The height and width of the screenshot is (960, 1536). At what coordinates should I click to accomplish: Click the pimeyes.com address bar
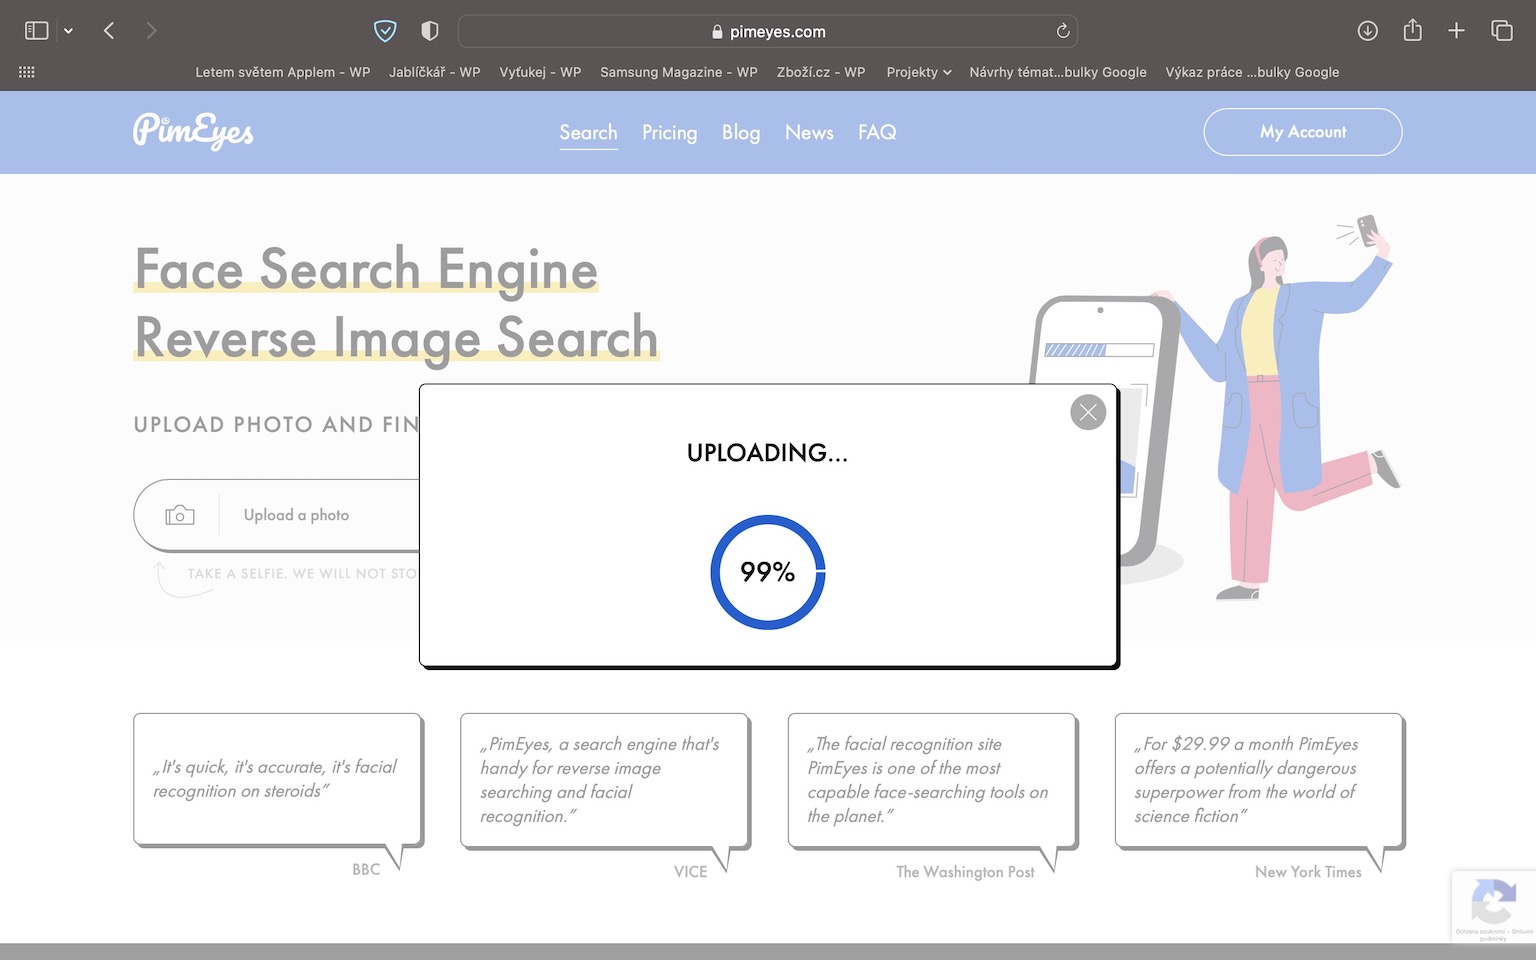767,32
